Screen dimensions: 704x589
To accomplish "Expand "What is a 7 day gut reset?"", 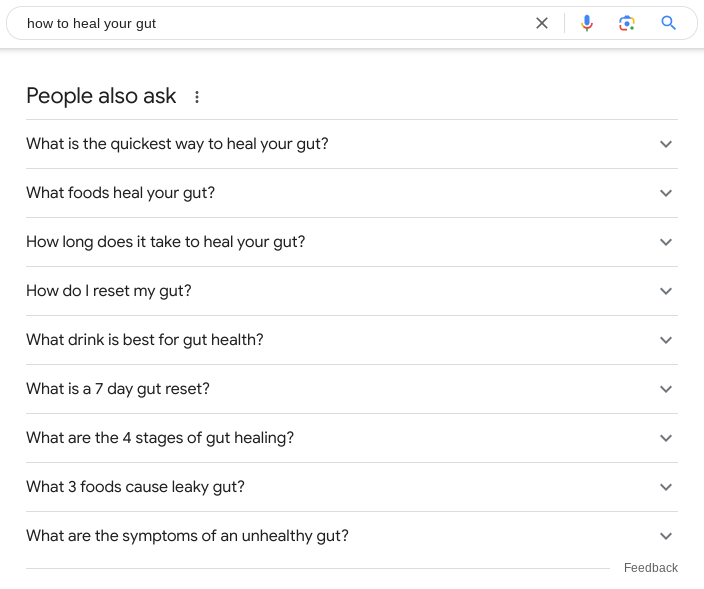I will click(118, 389).
